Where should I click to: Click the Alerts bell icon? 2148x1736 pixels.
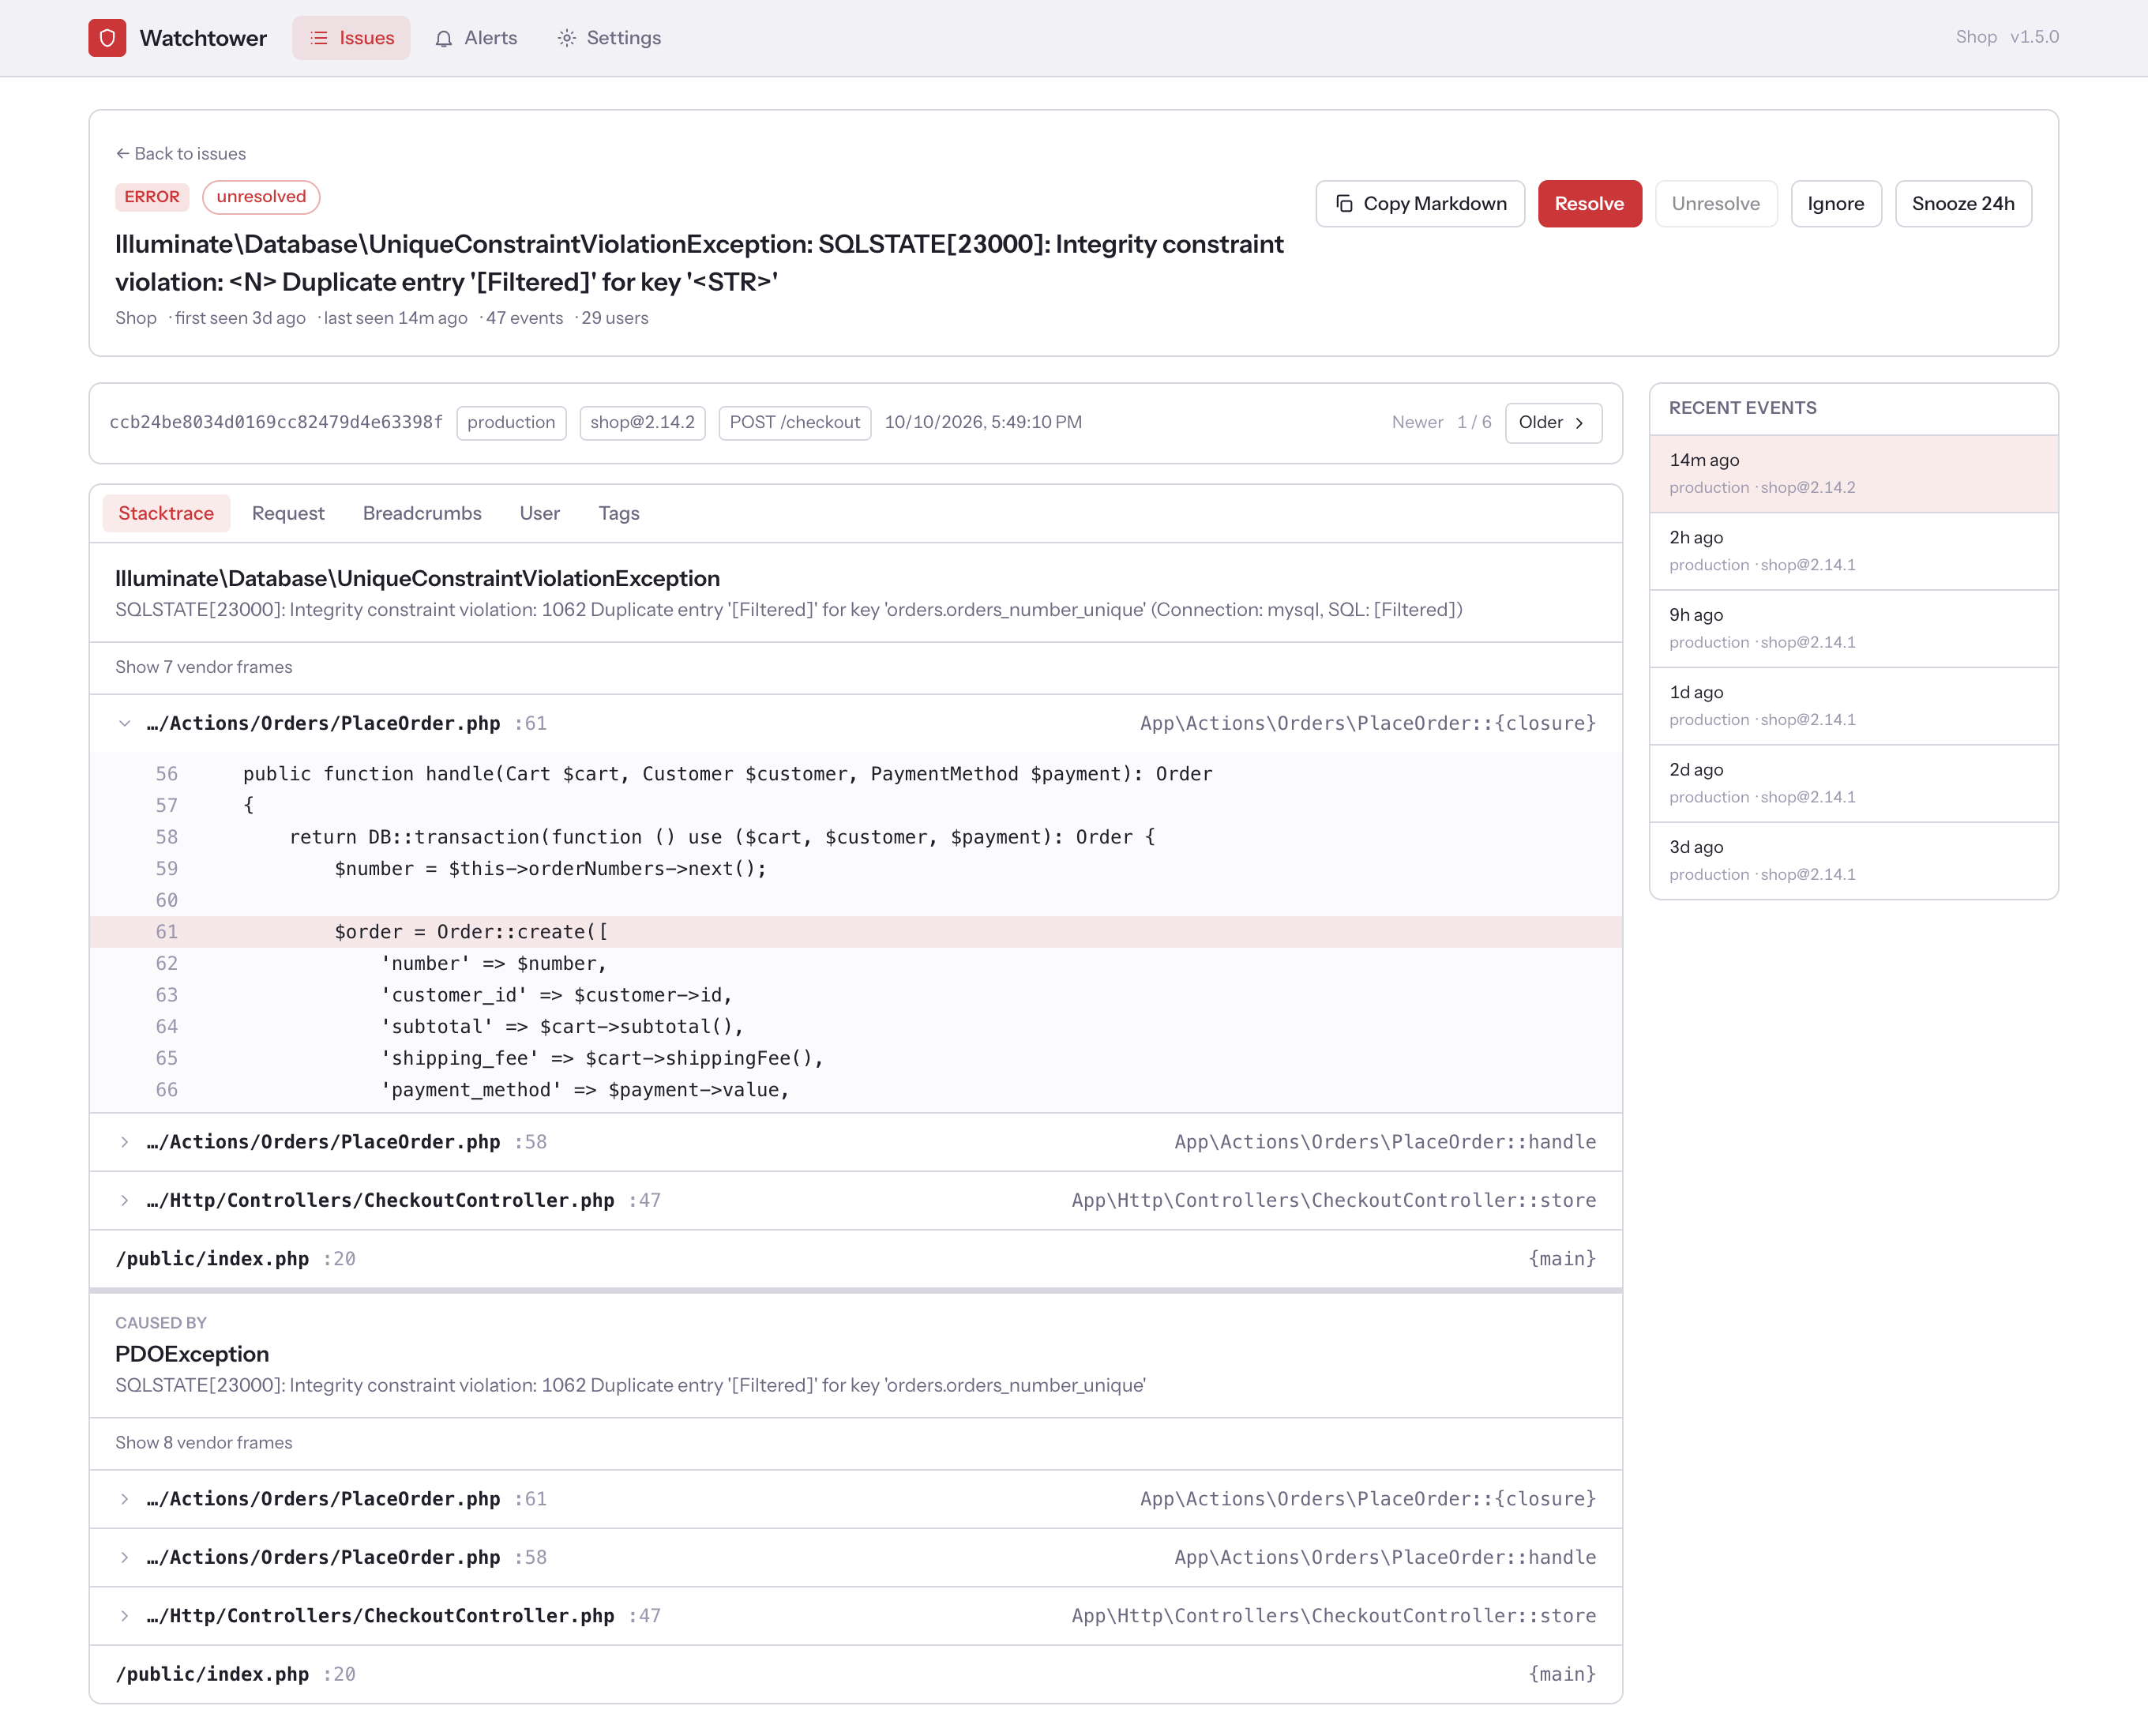444,38
